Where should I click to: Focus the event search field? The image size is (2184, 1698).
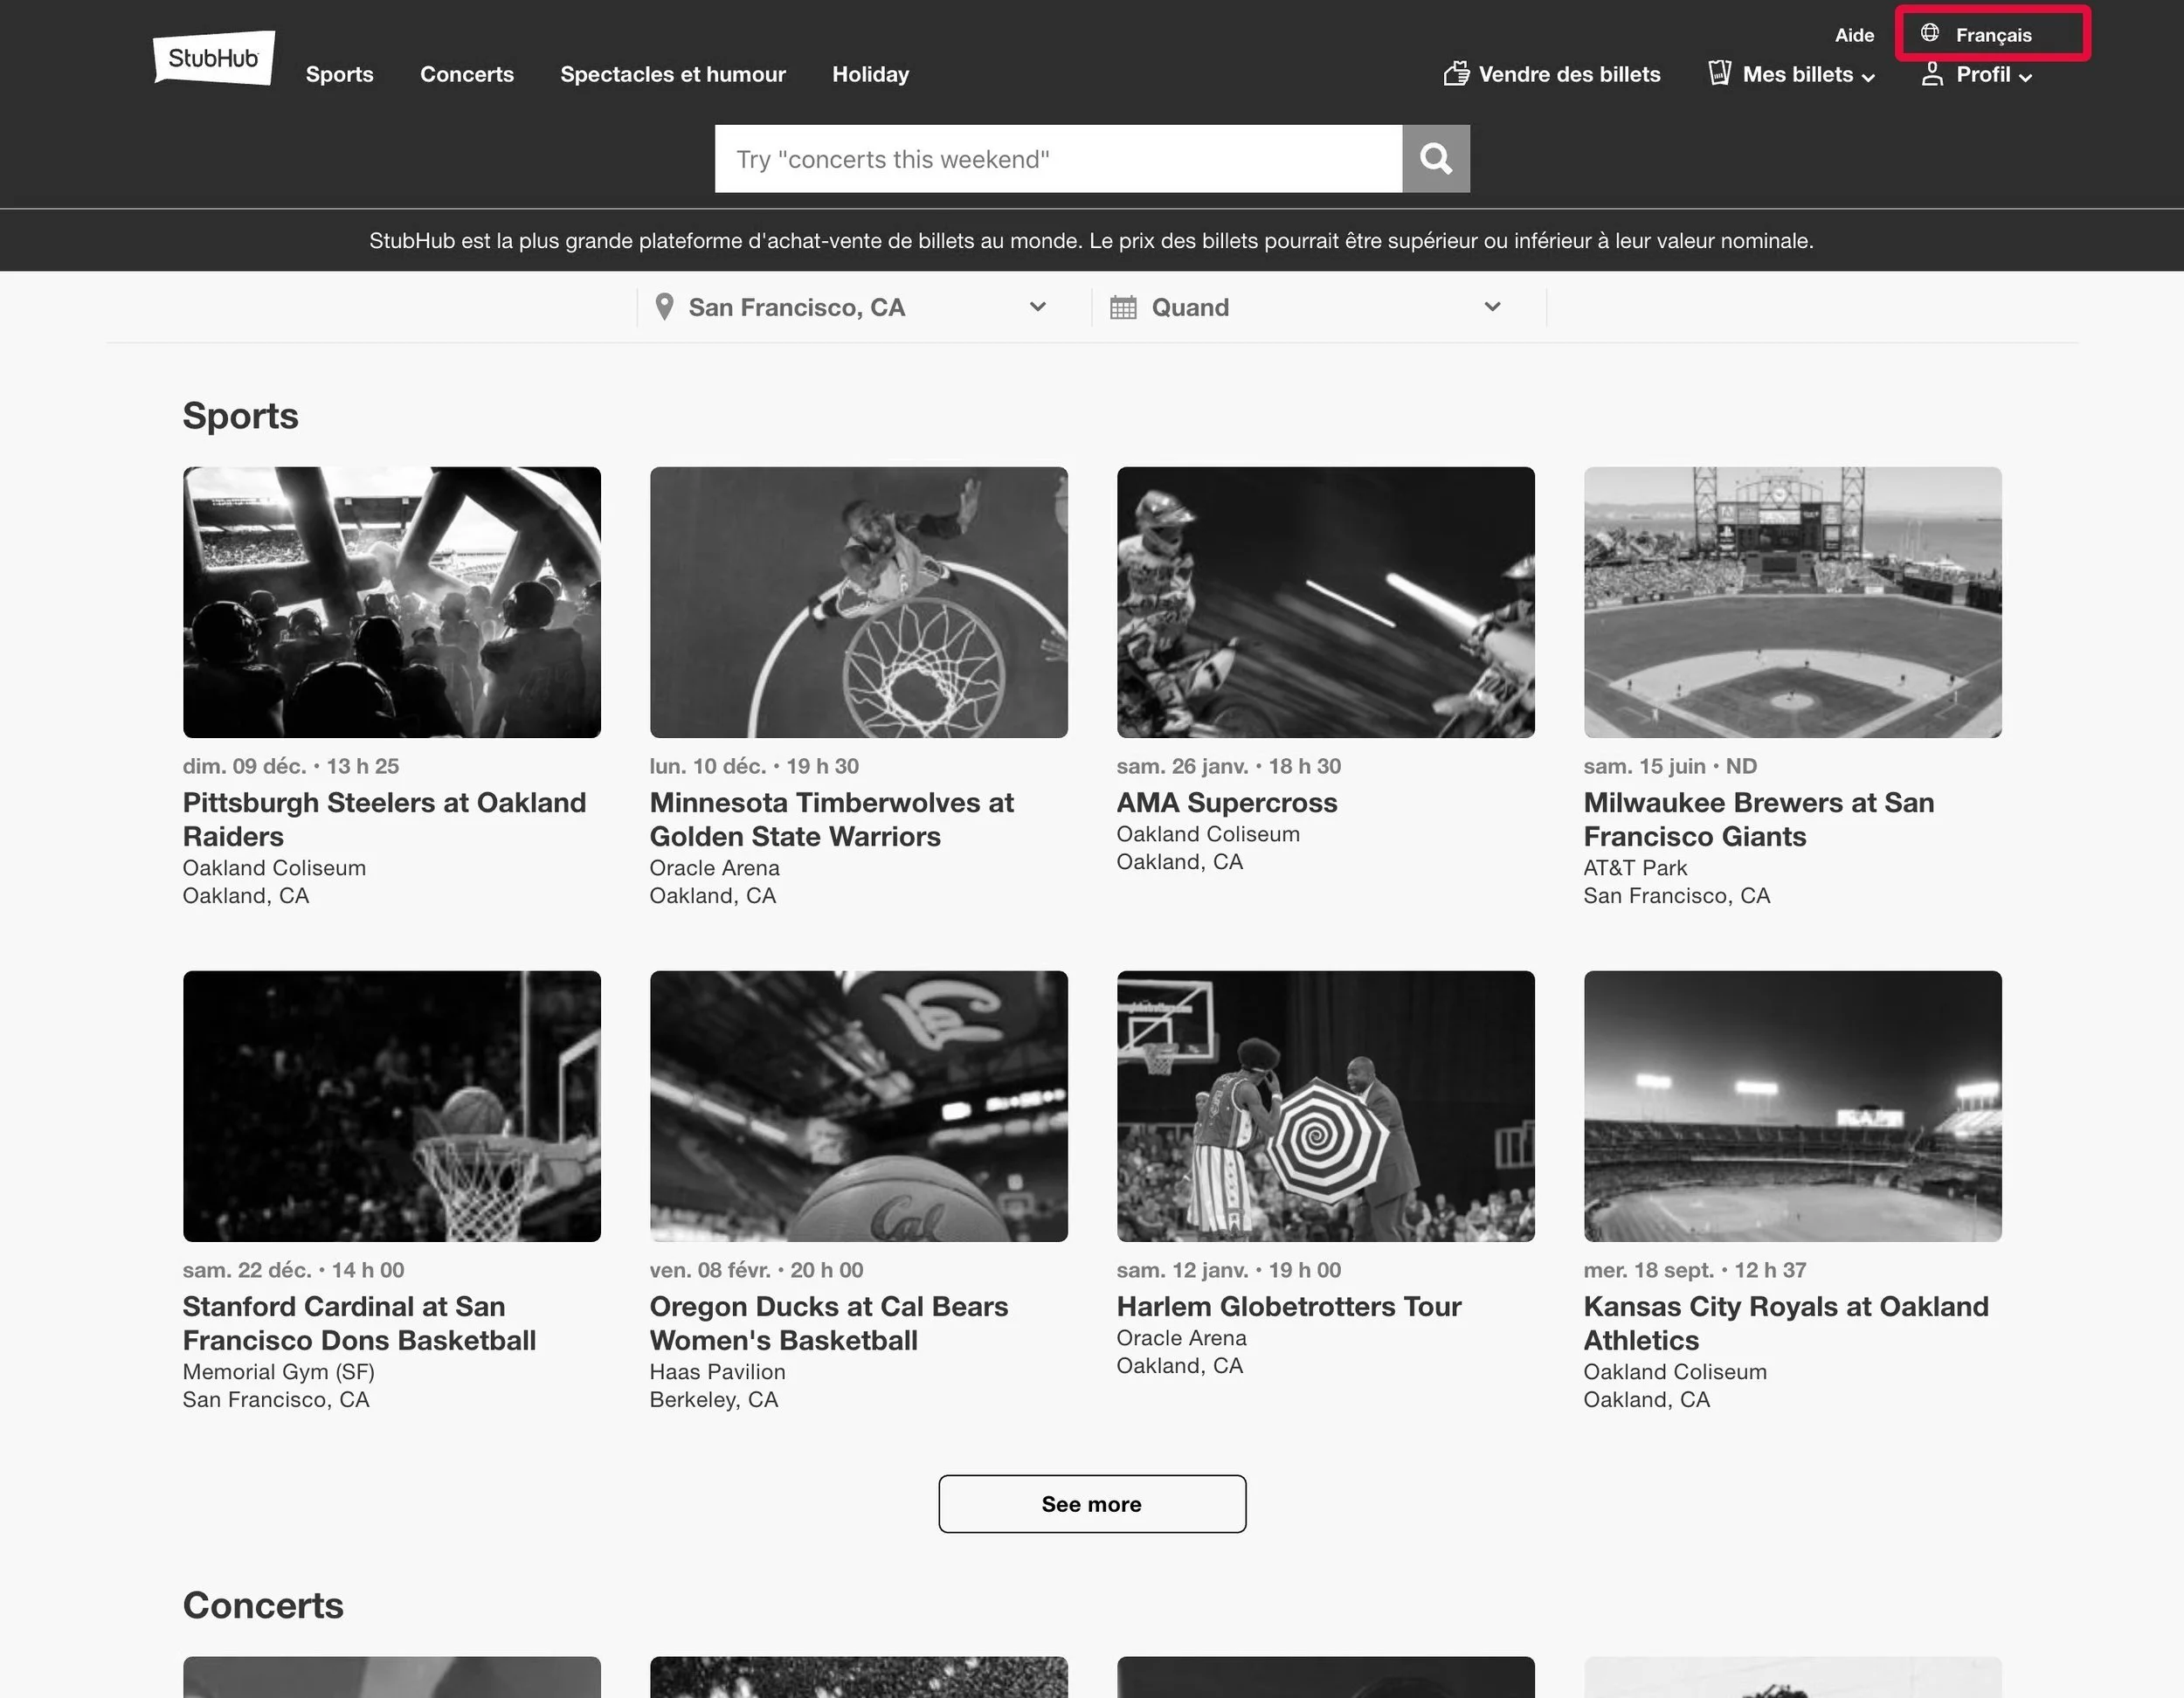1058,158
